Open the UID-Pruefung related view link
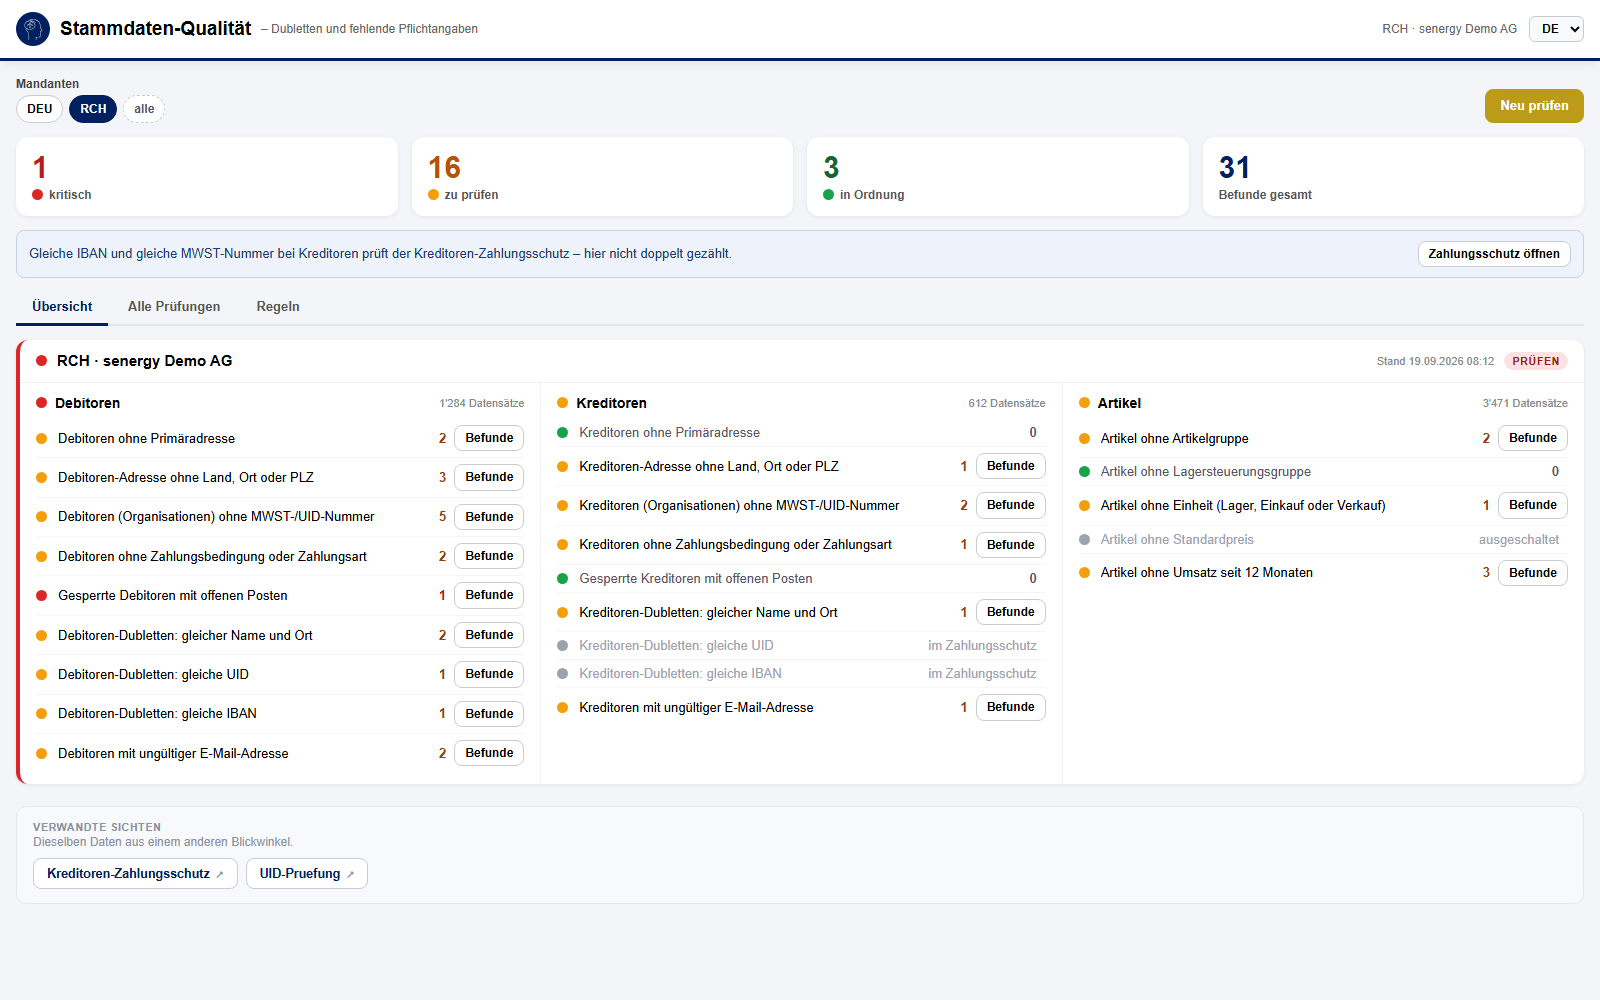The height and width of the screenshot is (1000, 1600). point(307,874)
